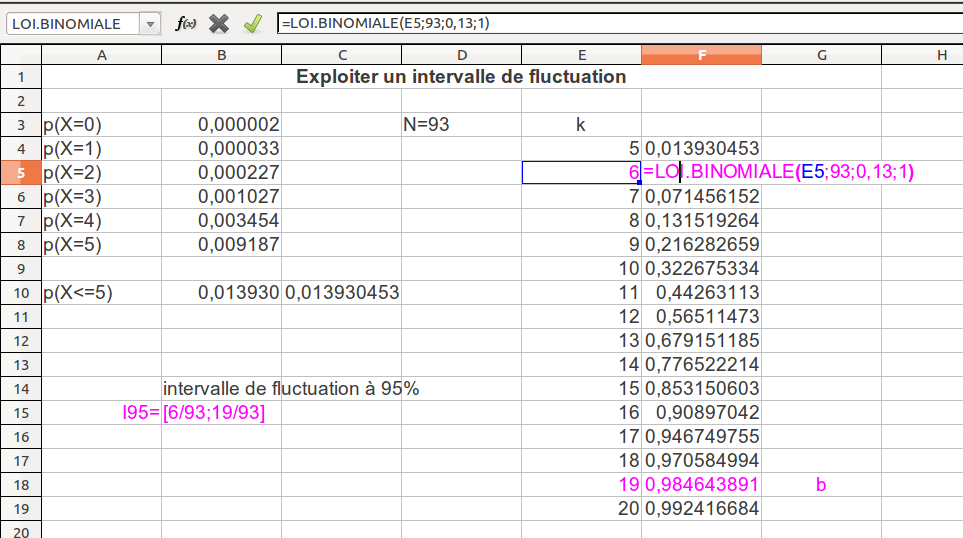The image size is (963, 538).
Task: Accept the formula with the green checkmark
Action: [252, 24]
